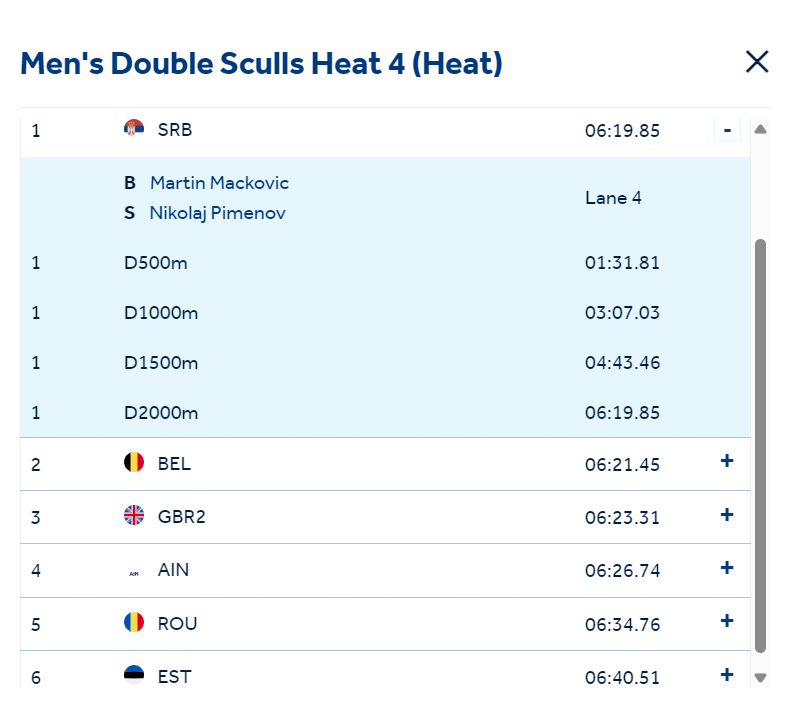790x706 pixels.
Task: Open Martin Mackovic athlete profile
Action: point(219,183)
